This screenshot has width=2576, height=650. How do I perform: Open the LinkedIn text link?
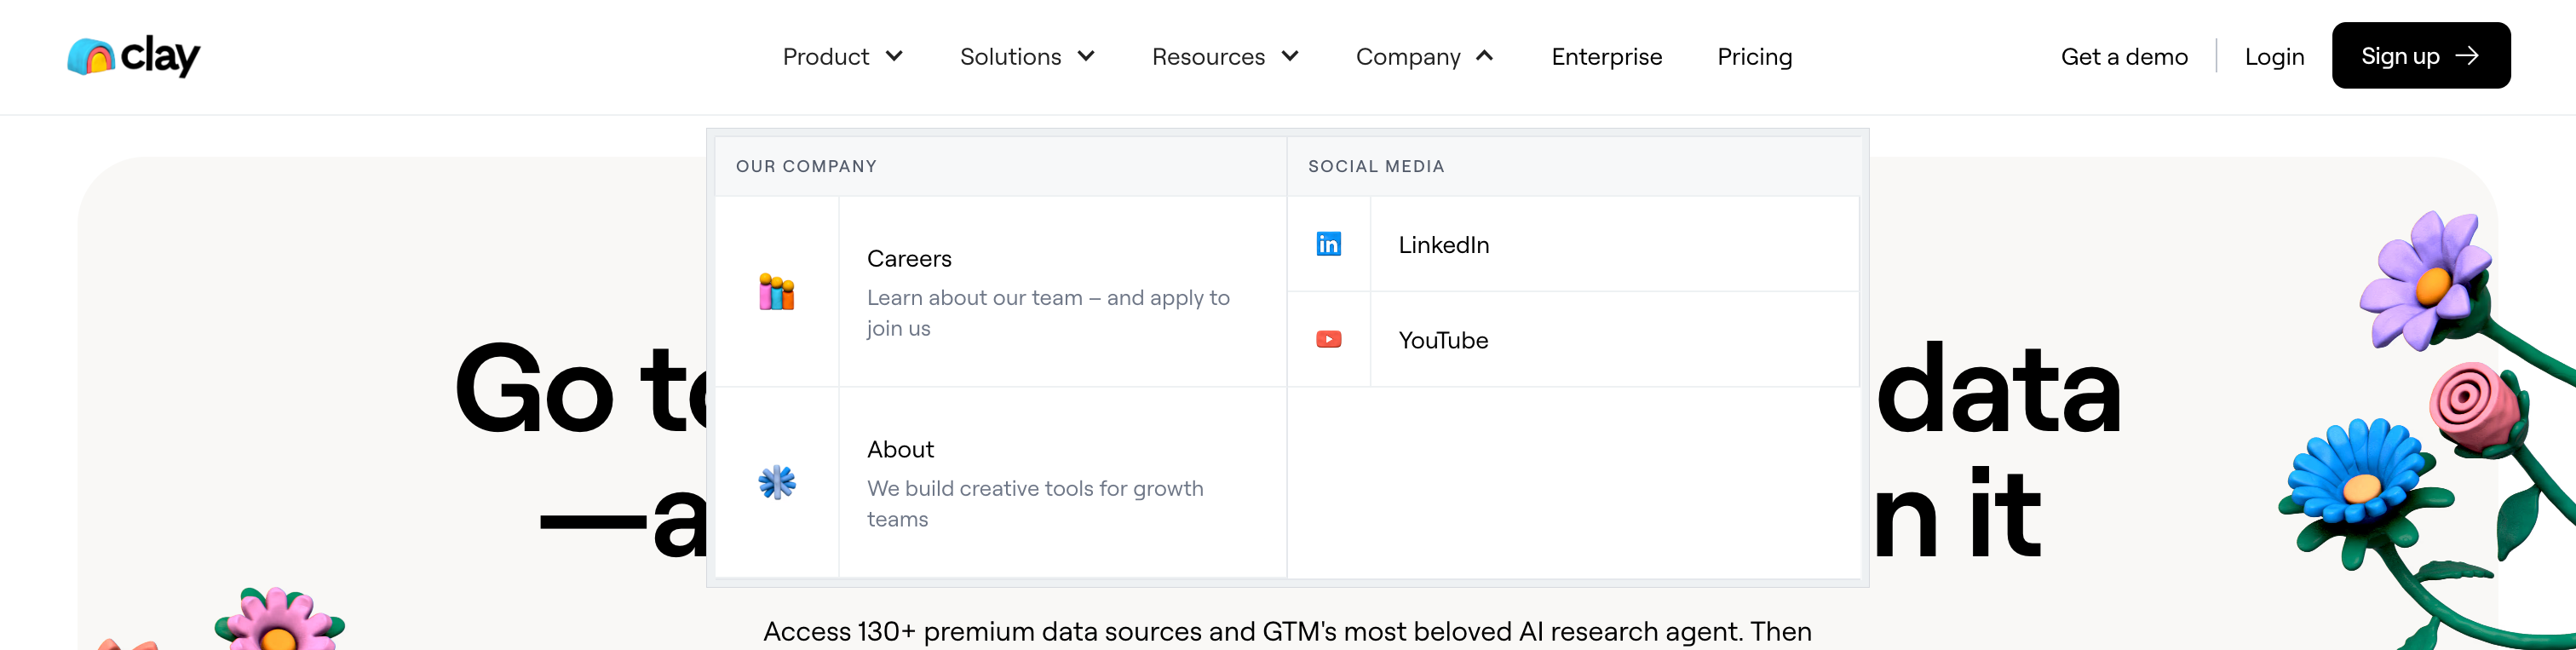tap(1443, 245)
